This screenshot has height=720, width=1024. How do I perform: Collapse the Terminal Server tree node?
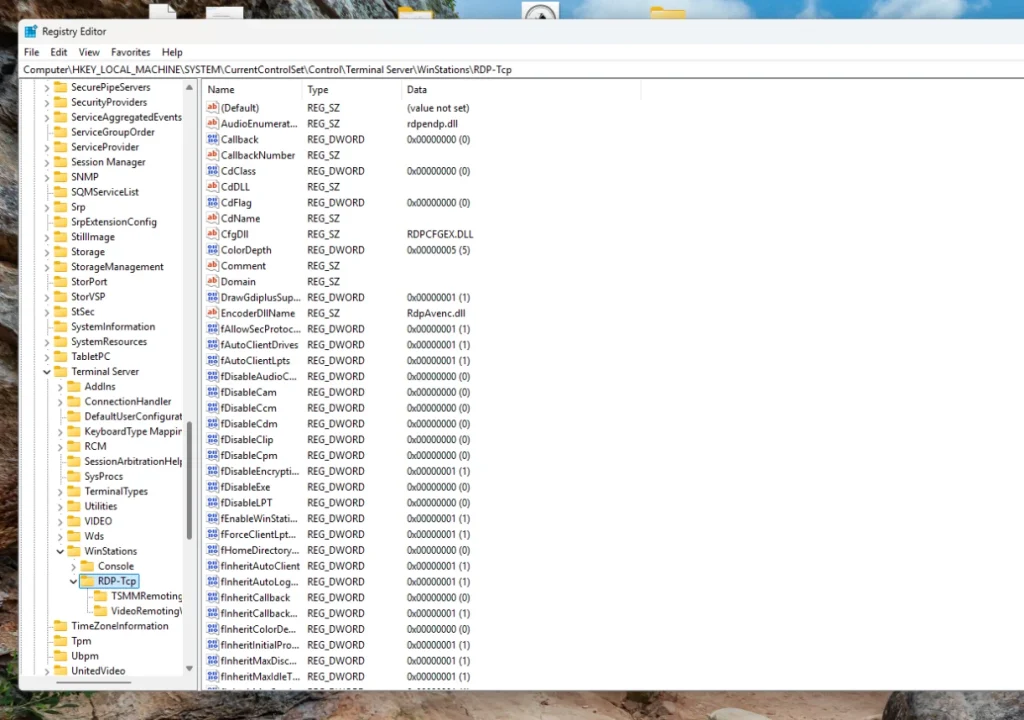coord(47,372)
